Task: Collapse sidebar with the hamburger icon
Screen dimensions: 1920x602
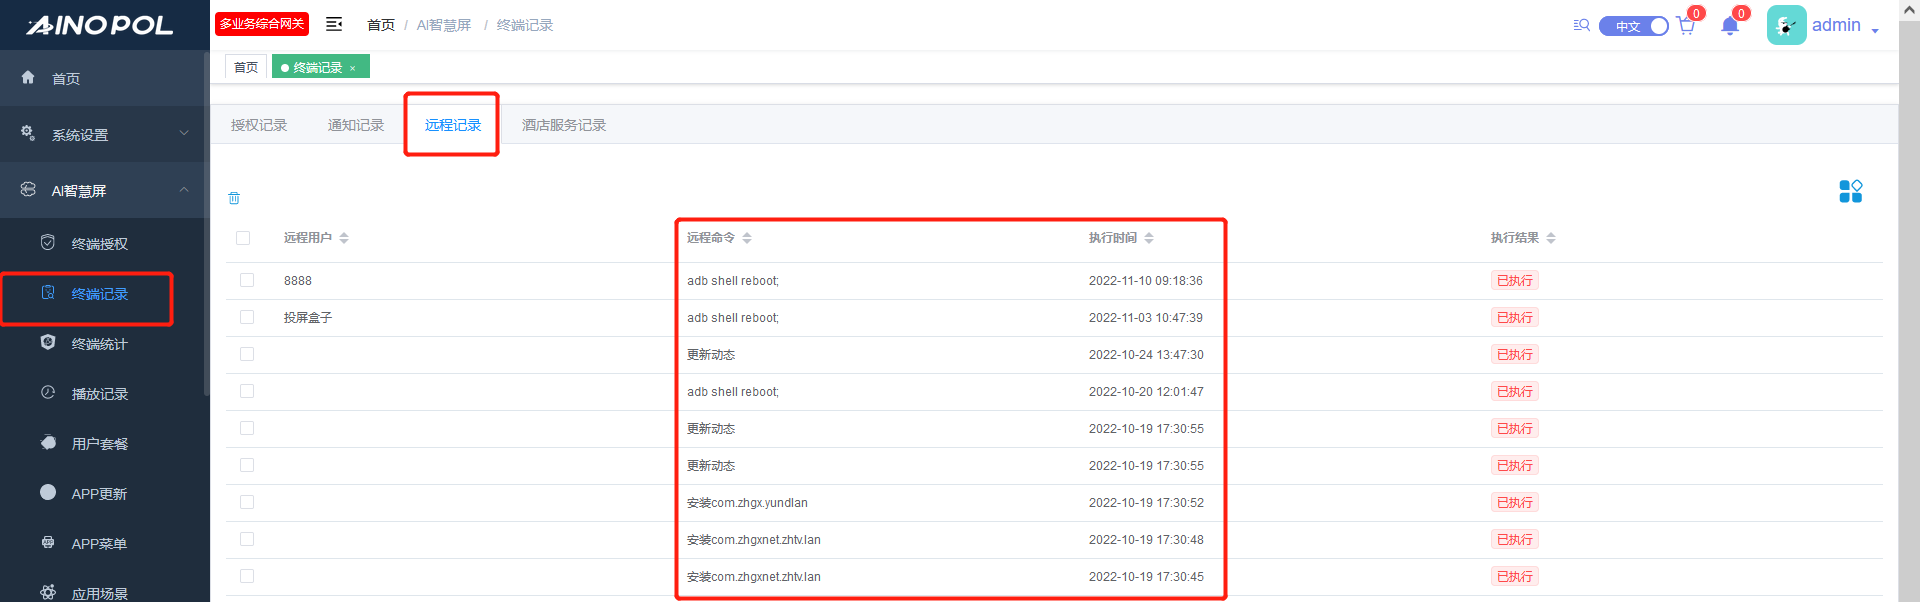Action: tap(334, 24)
